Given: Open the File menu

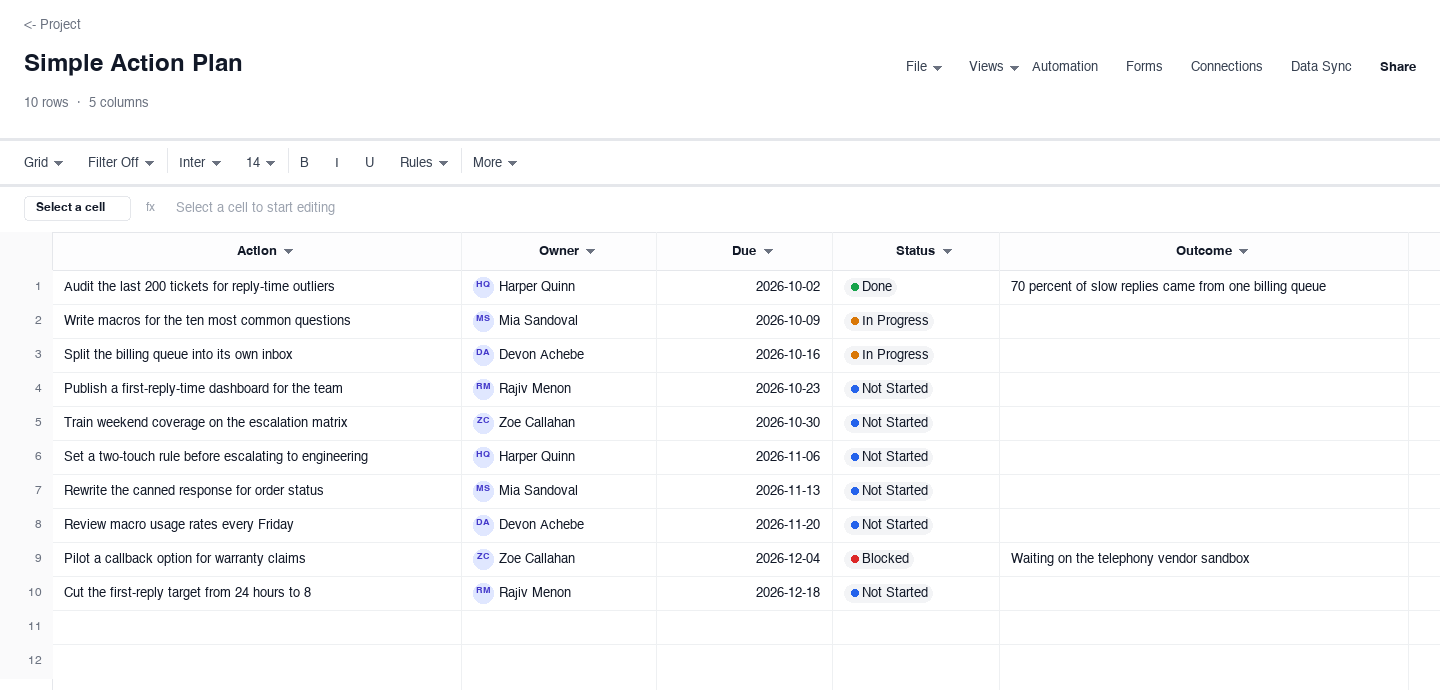Looking at the screenshot, I should coord(924,67).
